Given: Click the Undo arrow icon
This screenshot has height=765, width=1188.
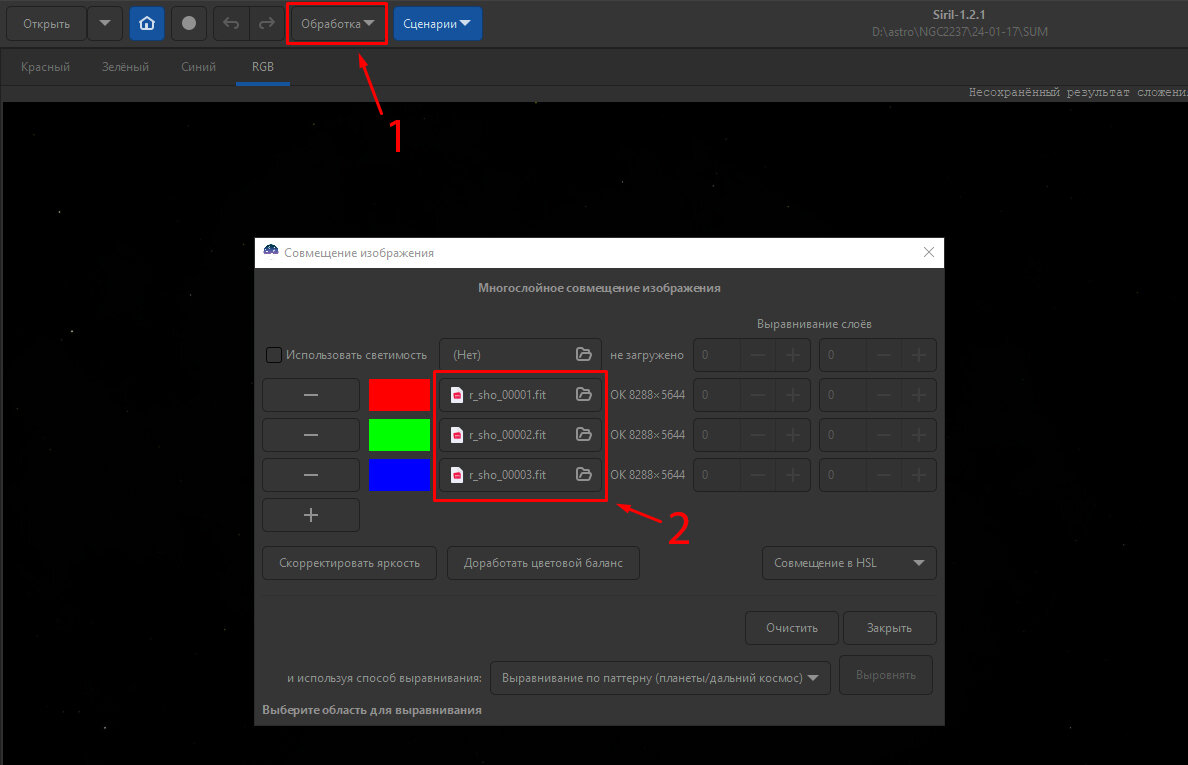Looking at the screenshot, I should (231, 23).
